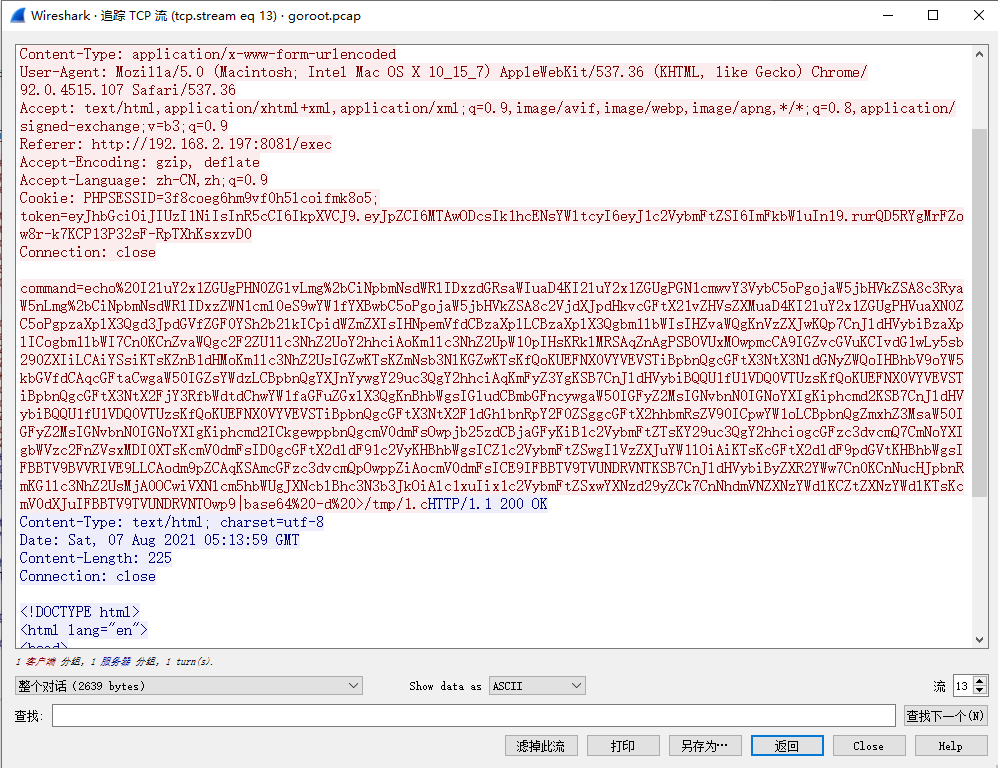The image size is (998, 768).
Task: Click the Connection: close request header line
Action: click(87, 252)
